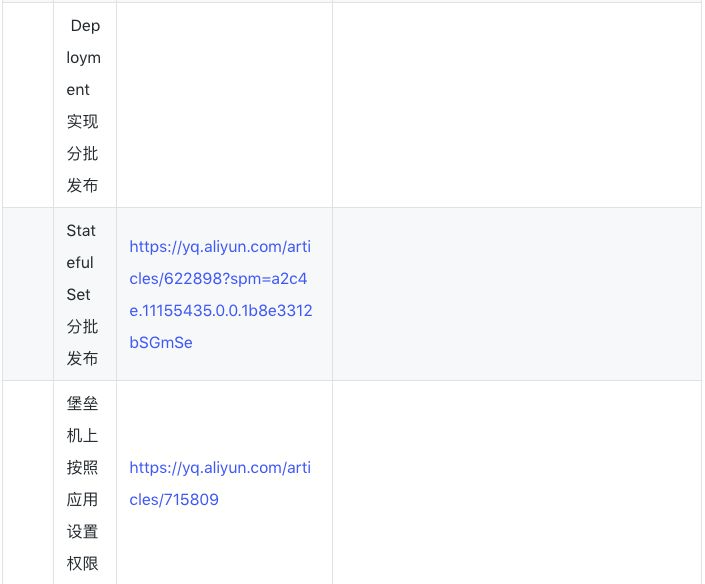The image size is (705, 584).
Task: Click '实现' in the Deployment cell
Action: click(x=82, y=121)
